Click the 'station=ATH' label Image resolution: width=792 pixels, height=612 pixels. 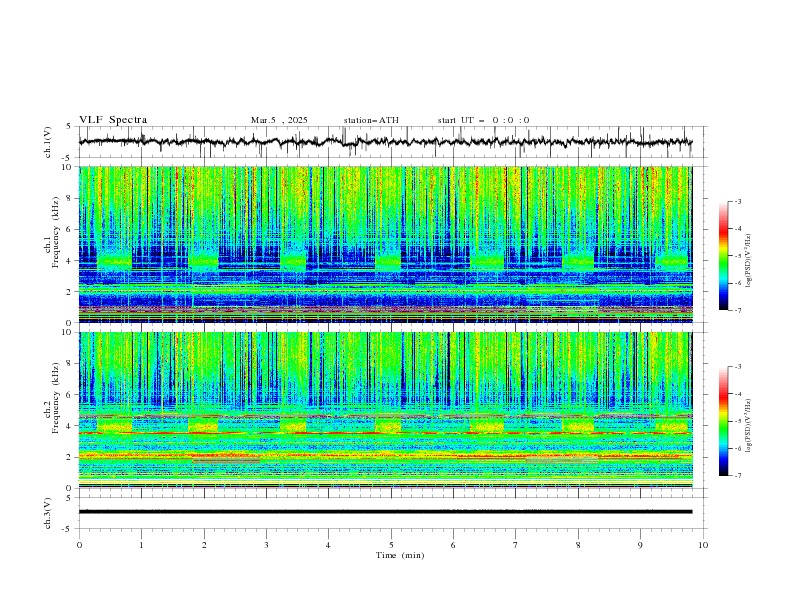click(x=371, y=120)
